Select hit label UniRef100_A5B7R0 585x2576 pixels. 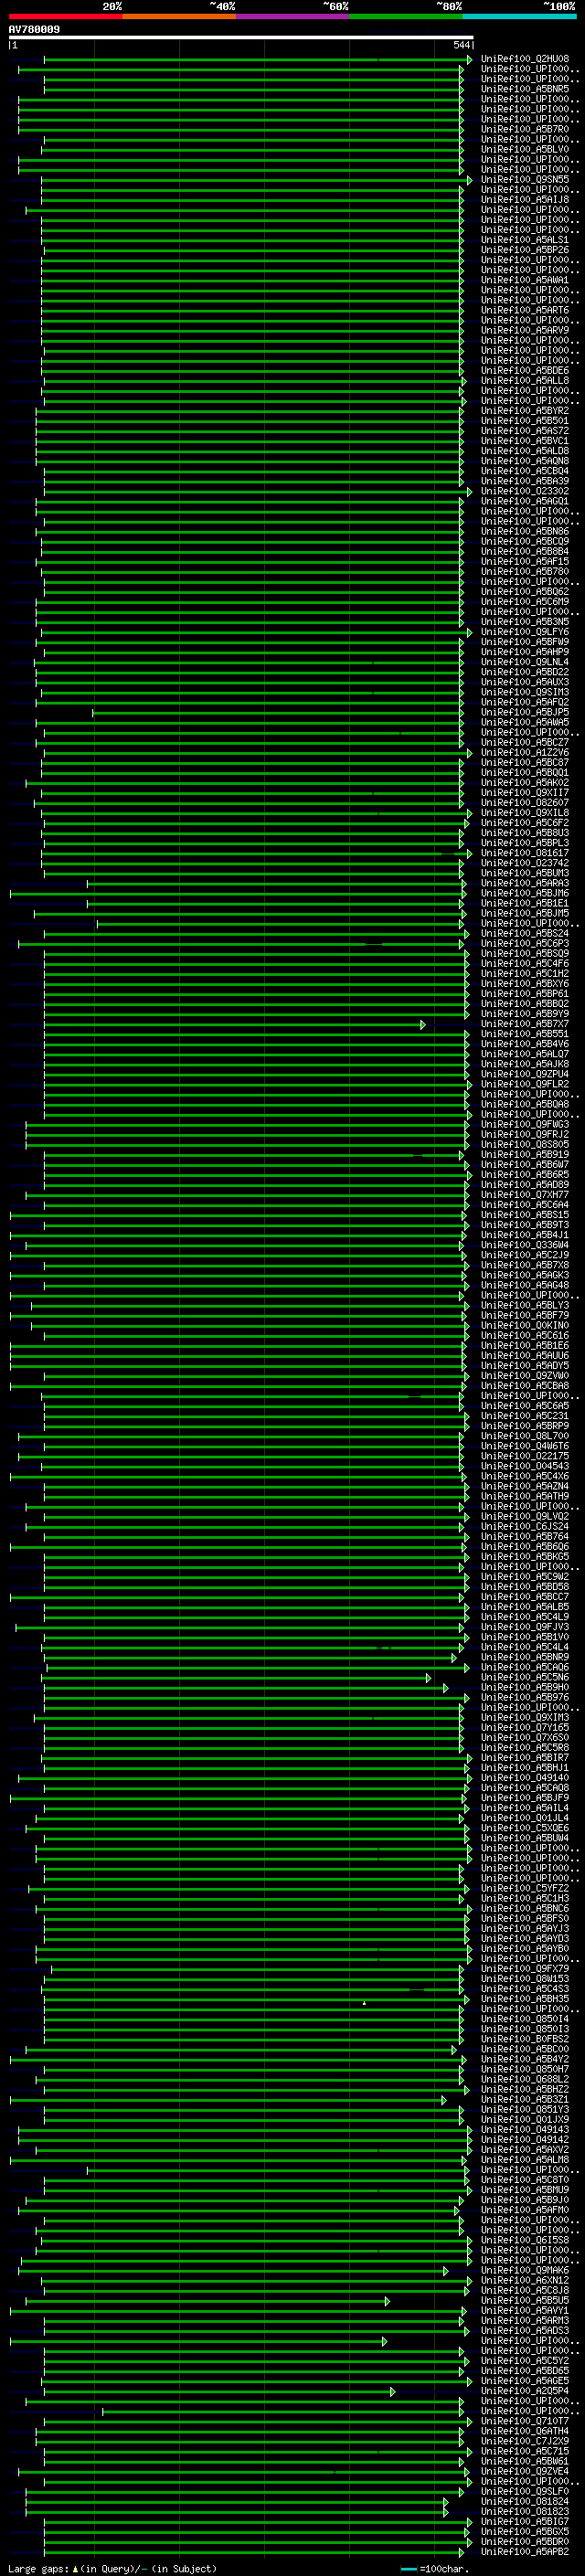pos(525,129)
